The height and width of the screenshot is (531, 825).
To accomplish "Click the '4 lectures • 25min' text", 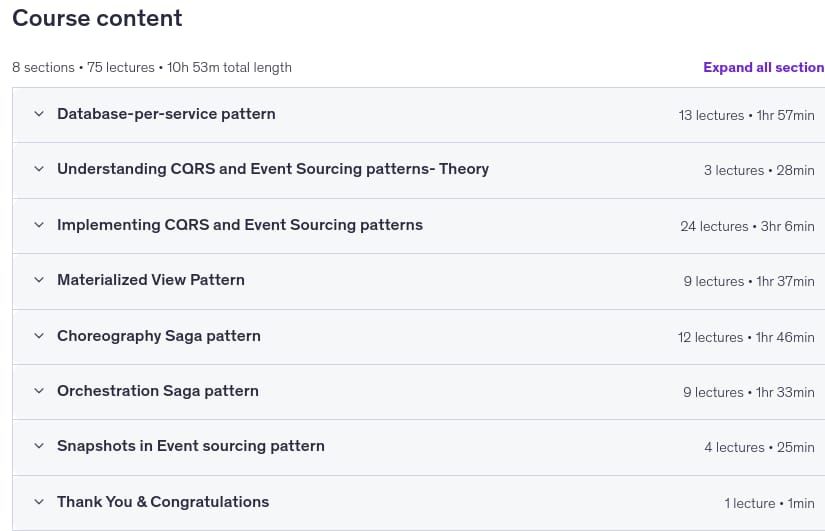I will [x=760, y=447].
